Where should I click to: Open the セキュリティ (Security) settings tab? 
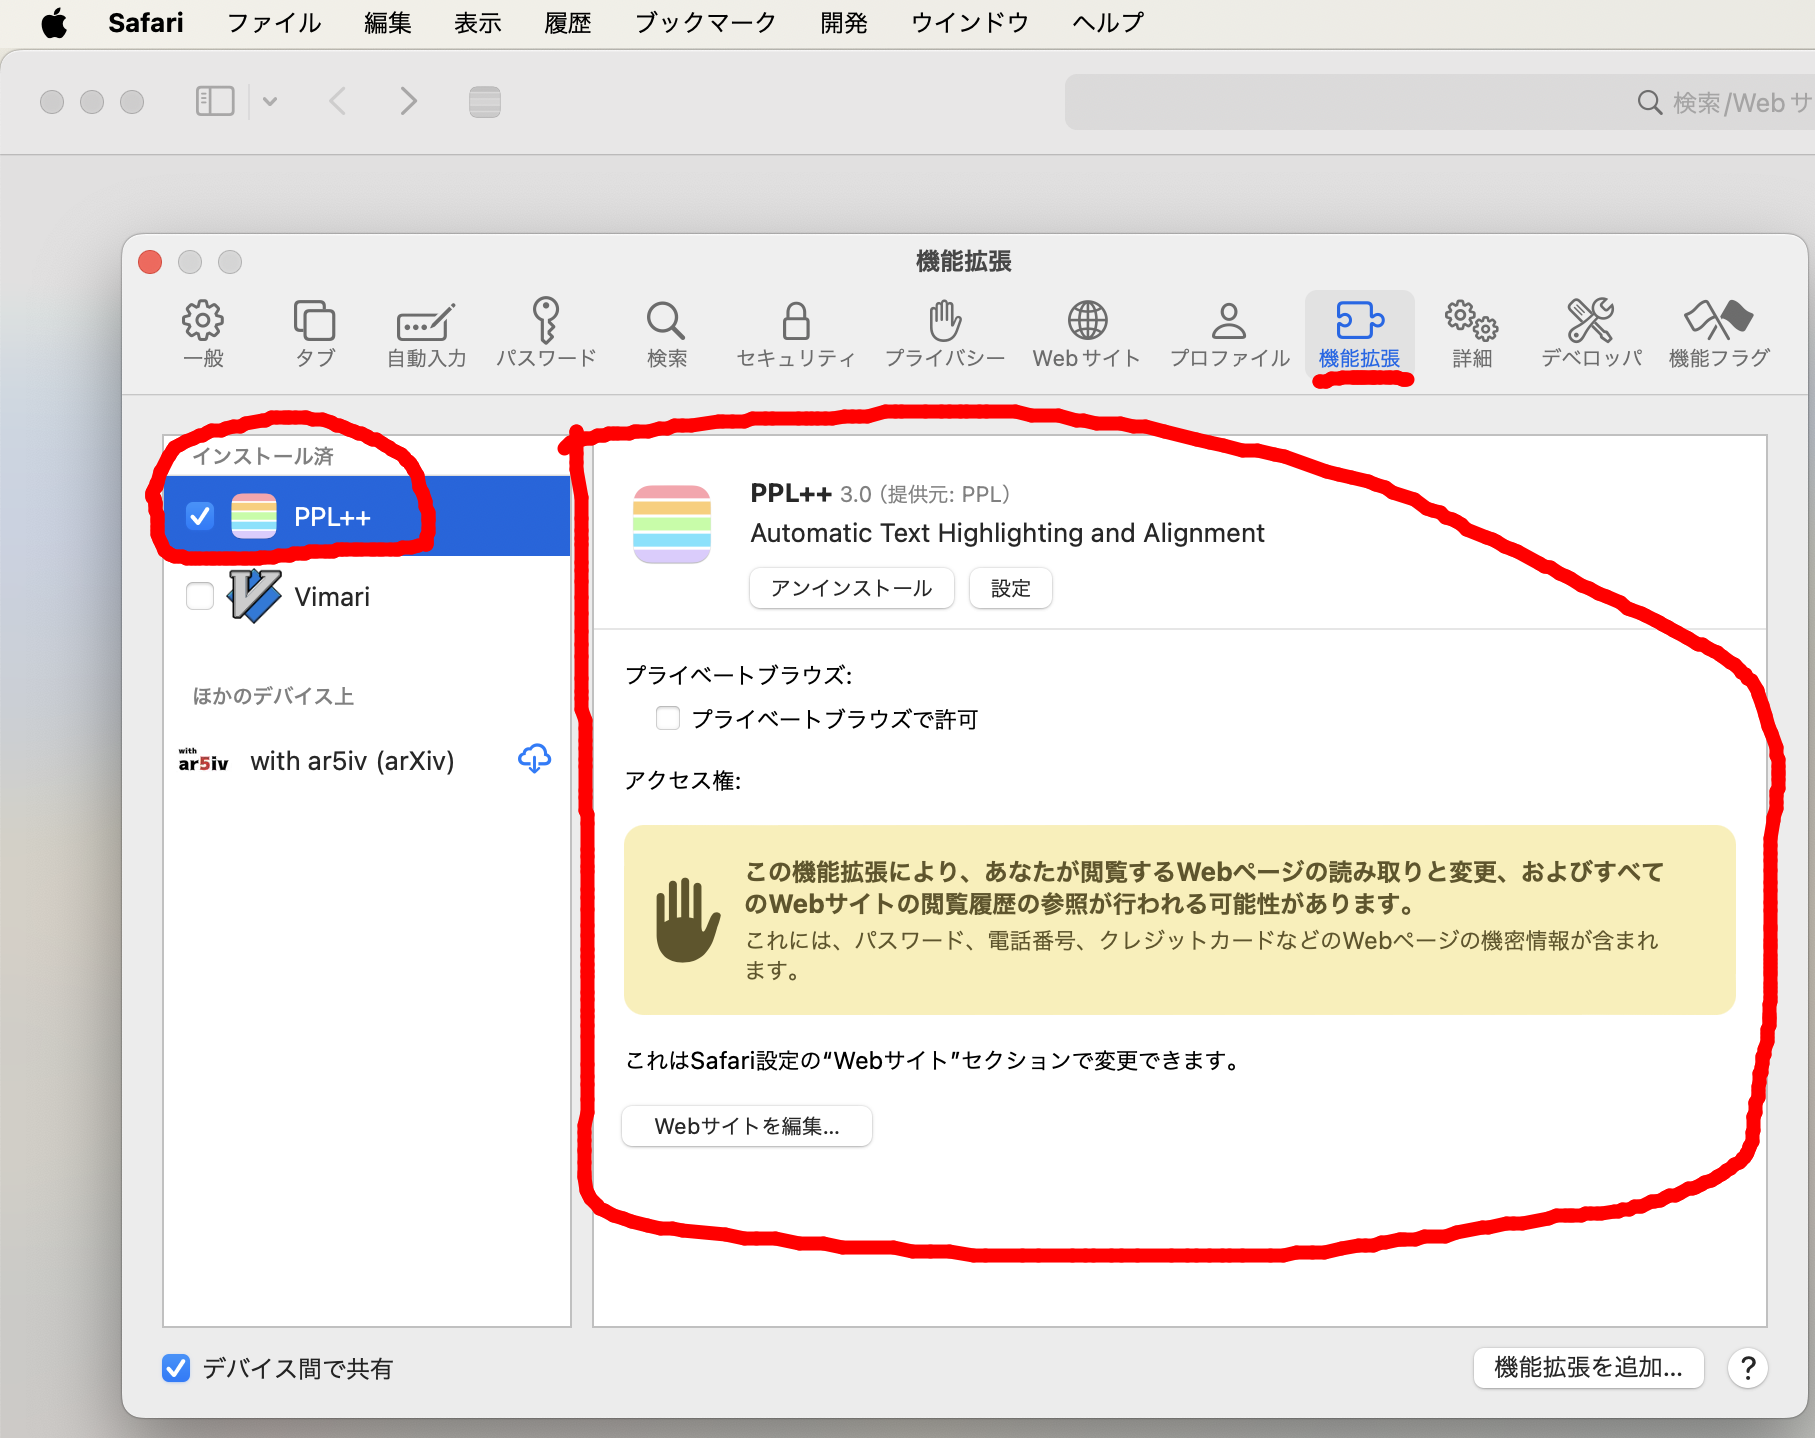(796, 334)
